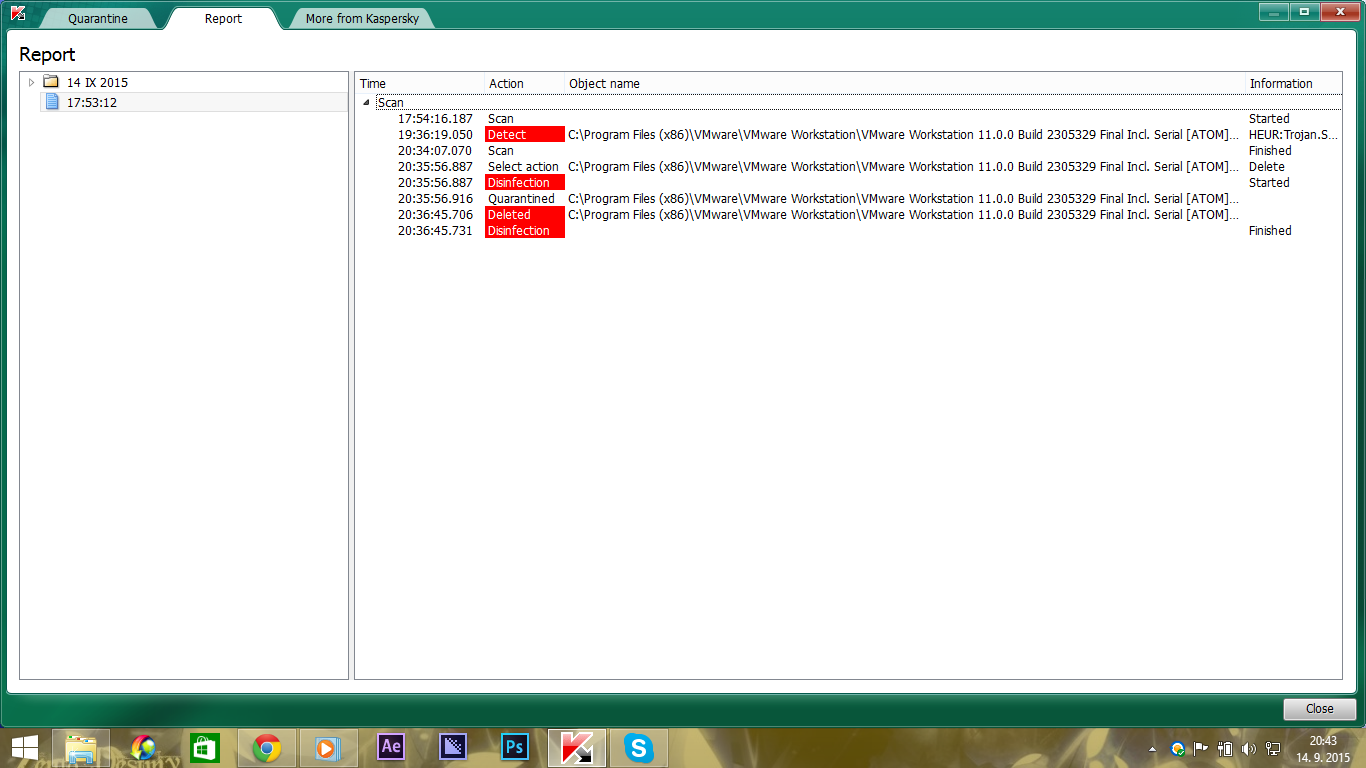Expand the 14 IX 2015 folder arrow
Viewport: 1366px width, 768px height.
tap(32, 82)
